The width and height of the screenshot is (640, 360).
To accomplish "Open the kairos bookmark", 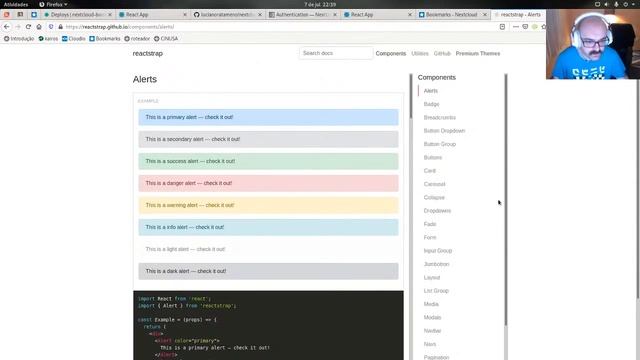I will (x=48, y=39).
